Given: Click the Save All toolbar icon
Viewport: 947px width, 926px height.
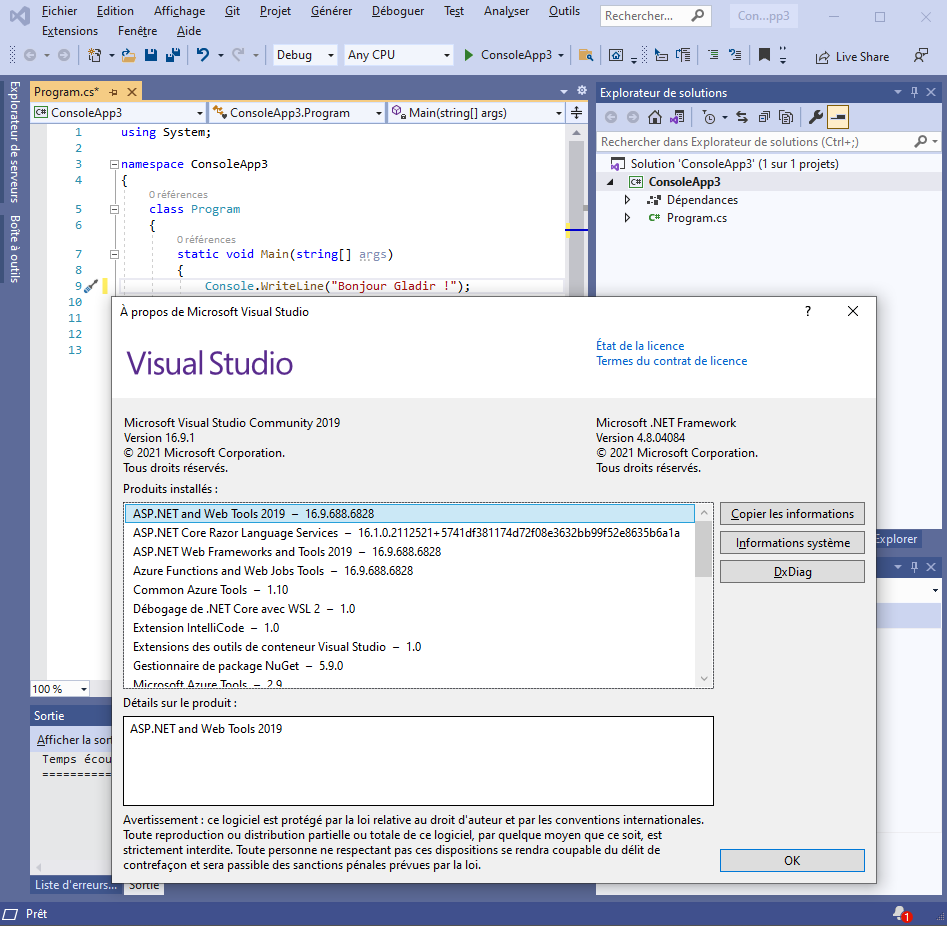Looking at the screenshot, I should point(172,55).
